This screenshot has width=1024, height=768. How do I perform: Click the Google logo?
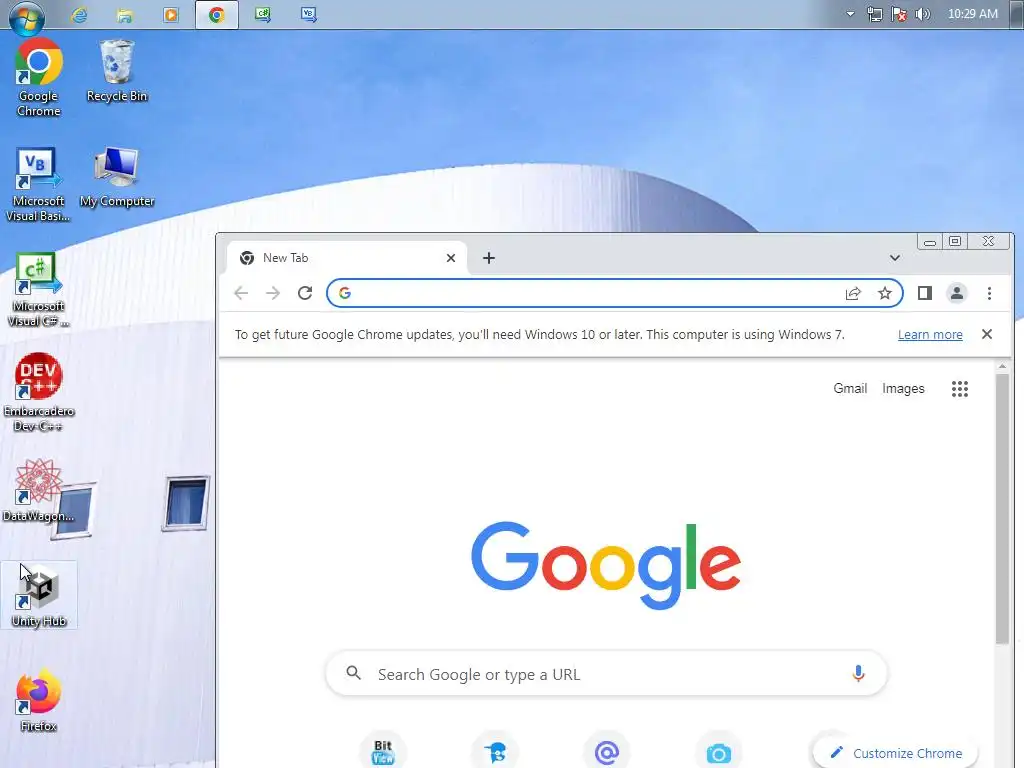point(606,564)
